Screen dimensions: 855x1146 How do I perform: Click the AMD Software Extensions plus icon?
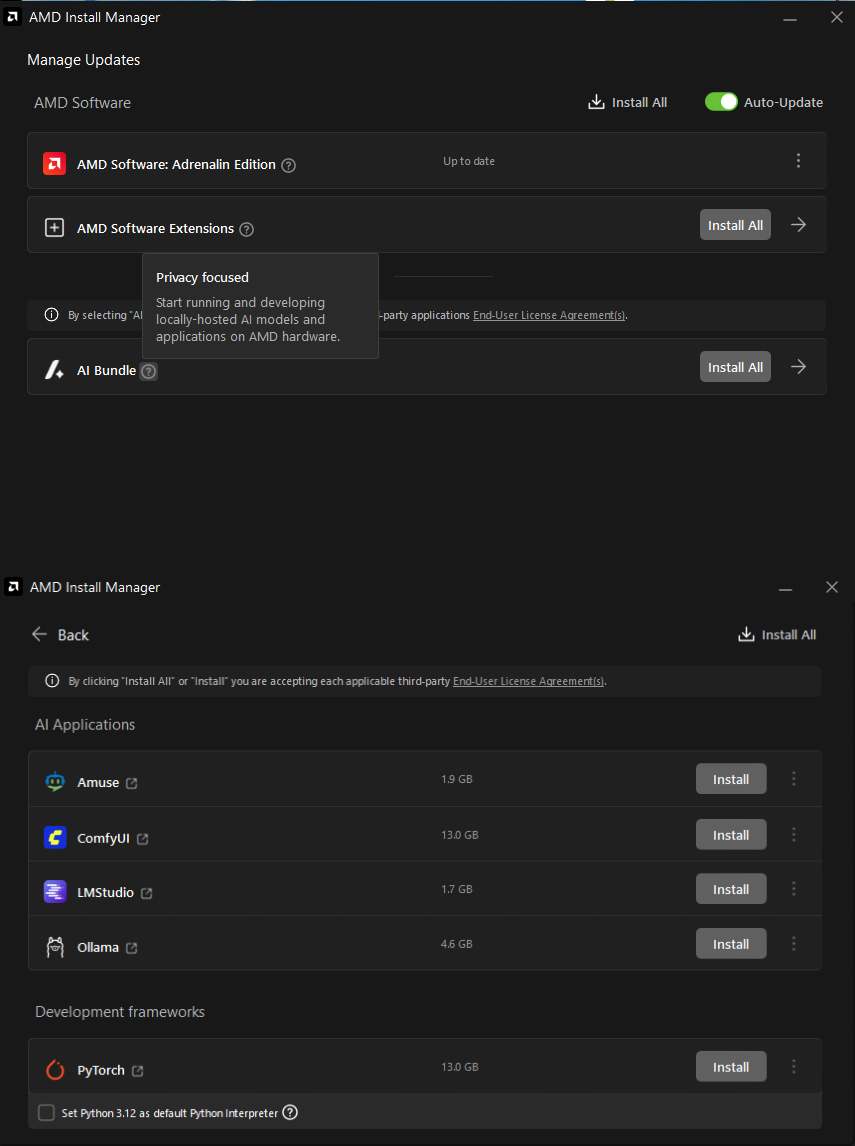tap(55, 228)
